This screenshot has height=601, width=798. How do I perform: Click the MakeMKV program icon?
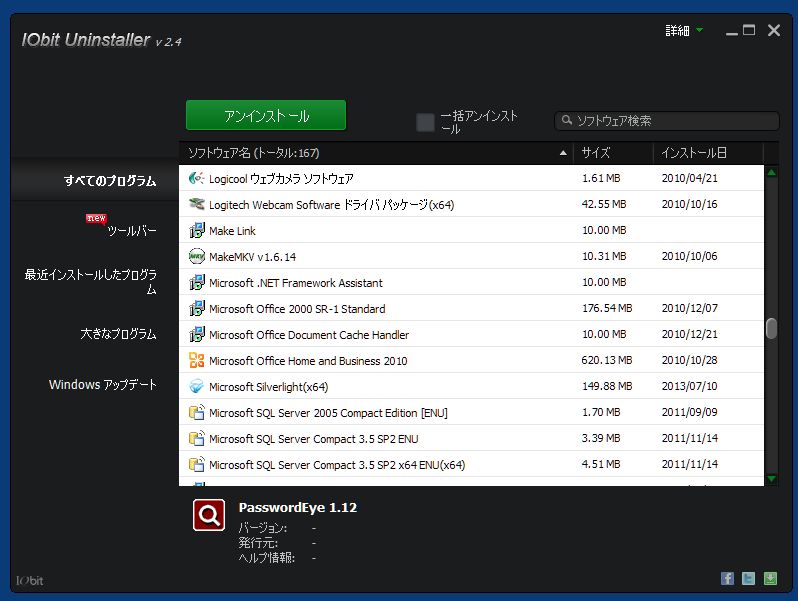(x=196, y=256)
